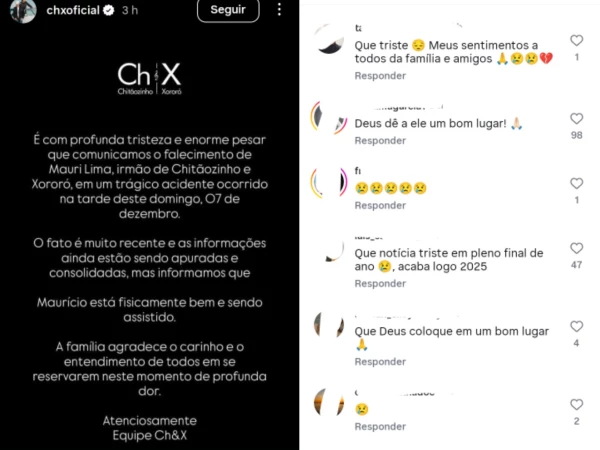Click the Seguir button
Screen dimensions: 600x450
[228, 10]
